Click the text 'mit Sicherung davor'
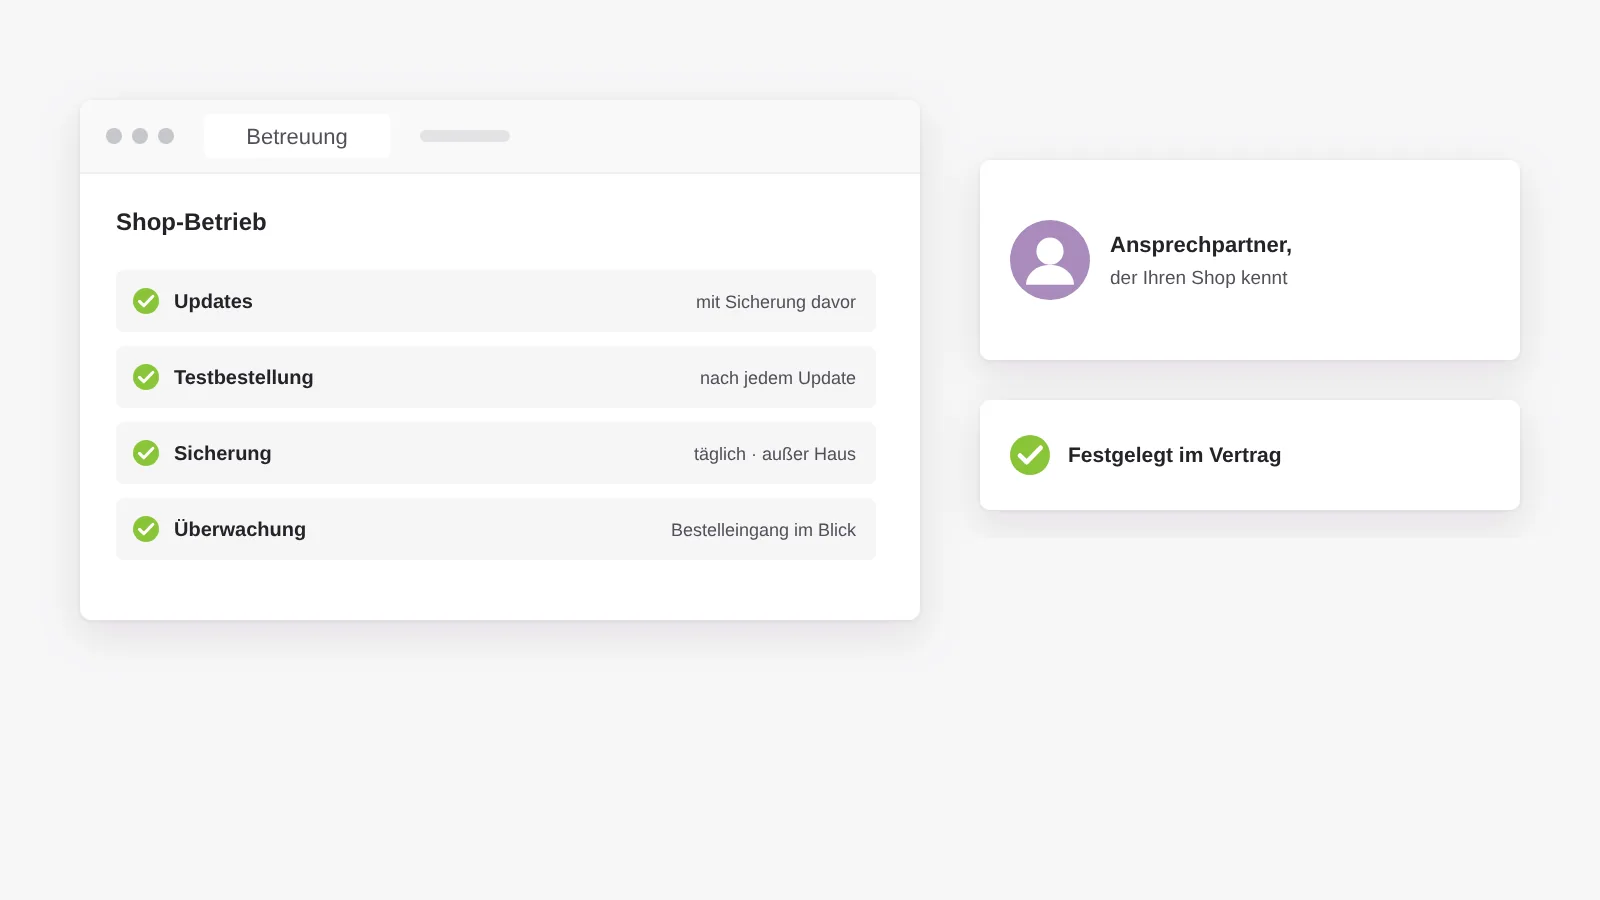Viewport: 1600px width, 900px height. pos(776,302)
